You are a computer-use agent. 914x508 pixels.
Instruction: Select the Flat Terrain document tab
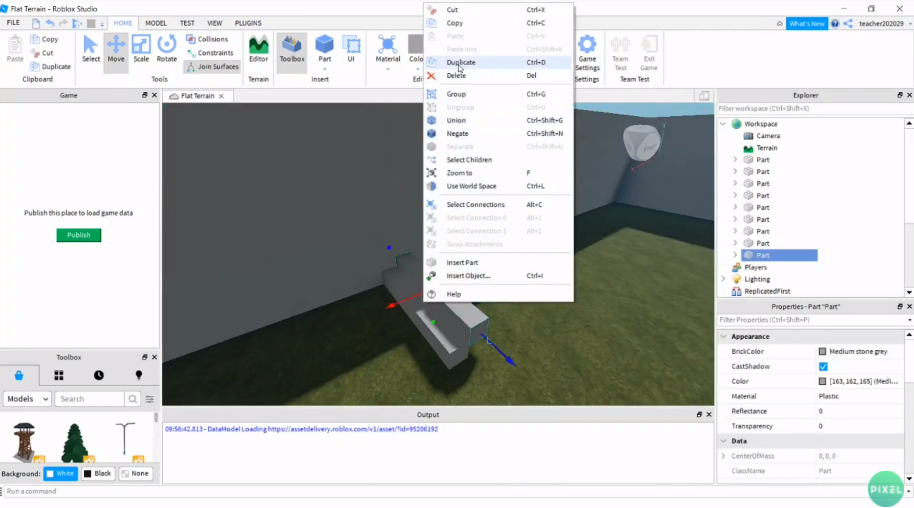[x=198, y=96]
